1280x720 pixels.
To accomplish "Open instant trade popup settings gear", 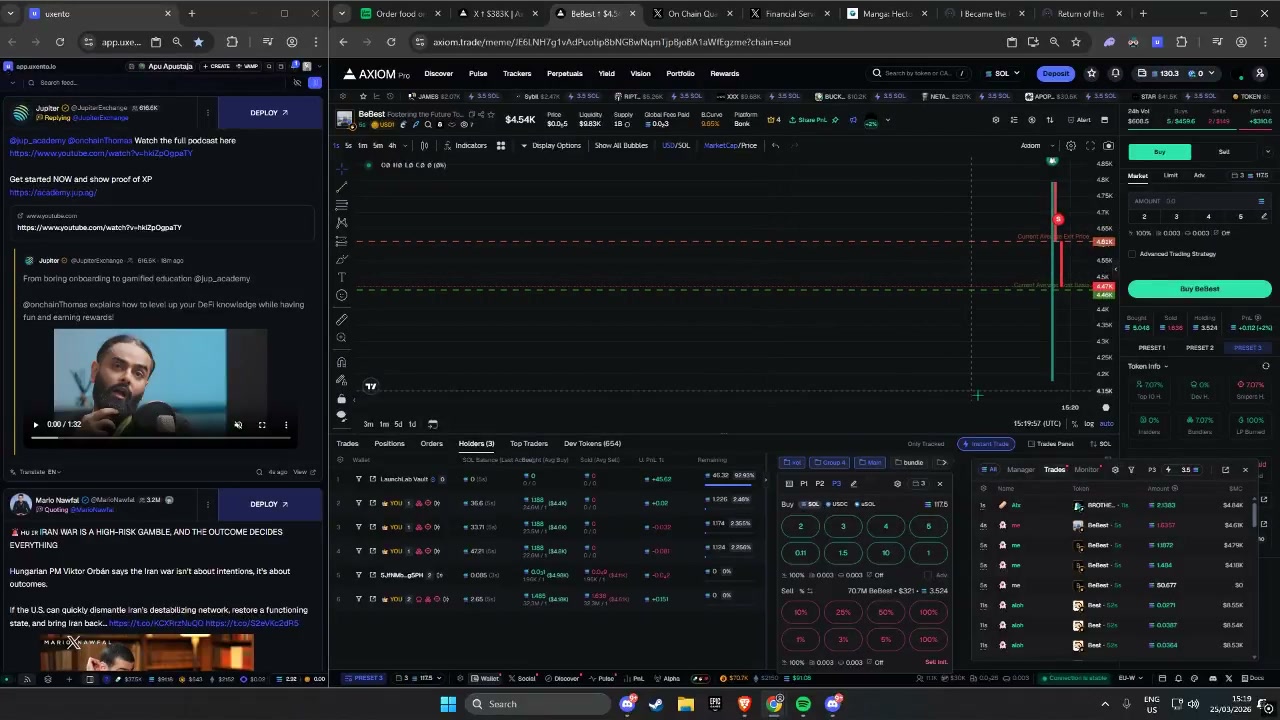I will click(897, 484).
